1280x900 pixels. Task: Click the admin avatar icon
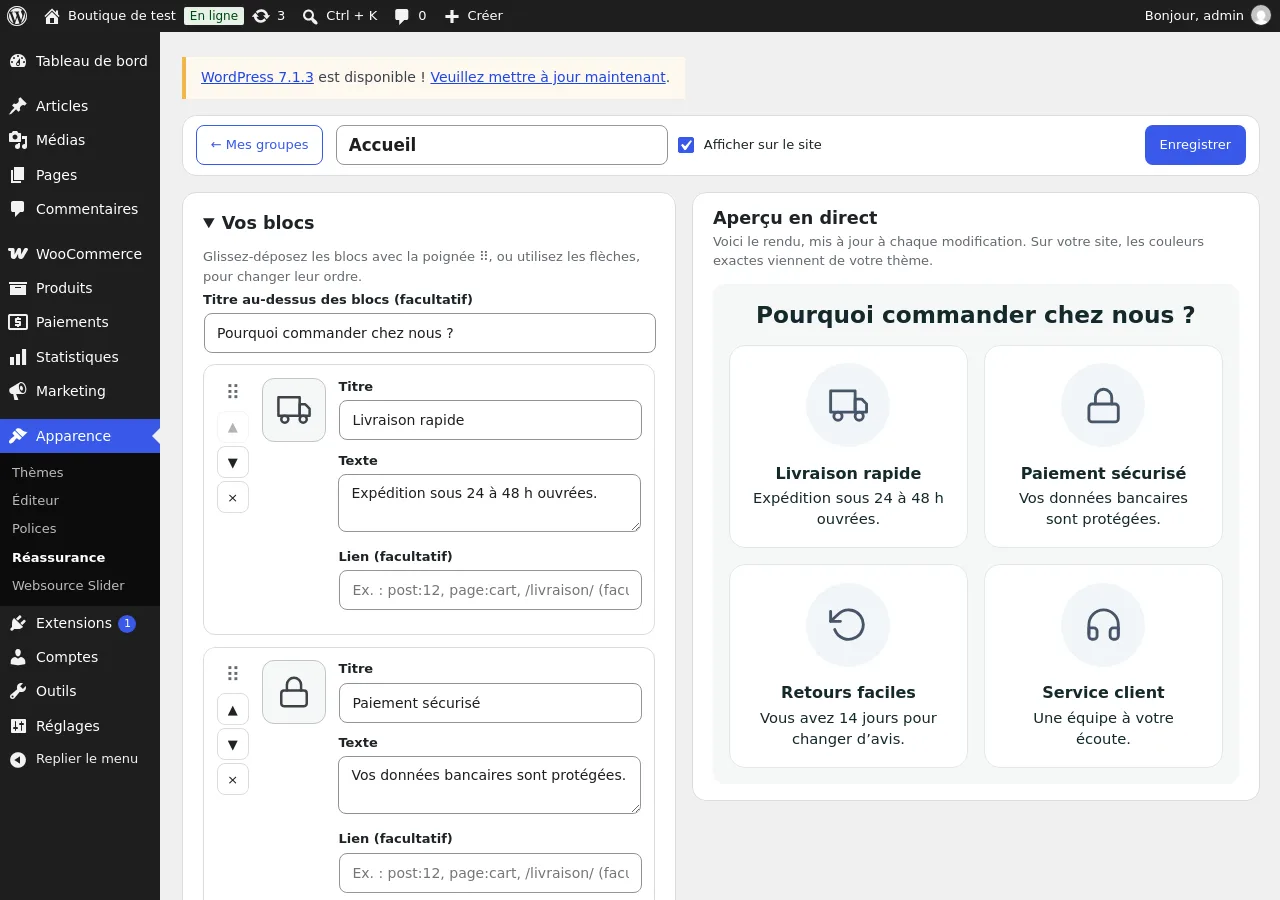tap(1261, 16)
